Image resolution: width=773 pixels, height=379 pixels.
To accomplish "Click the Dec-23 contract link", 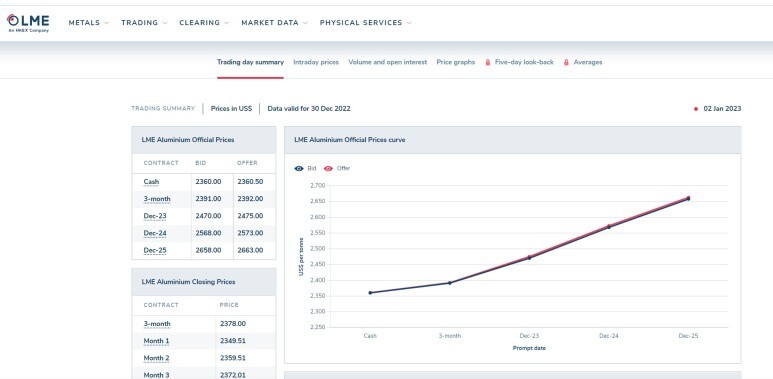I will [155, 216].
